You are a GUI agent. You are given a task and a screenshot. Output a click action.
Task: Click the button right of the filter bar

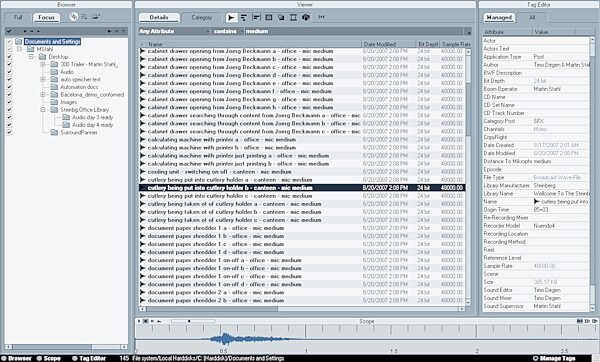pos(469,32)
